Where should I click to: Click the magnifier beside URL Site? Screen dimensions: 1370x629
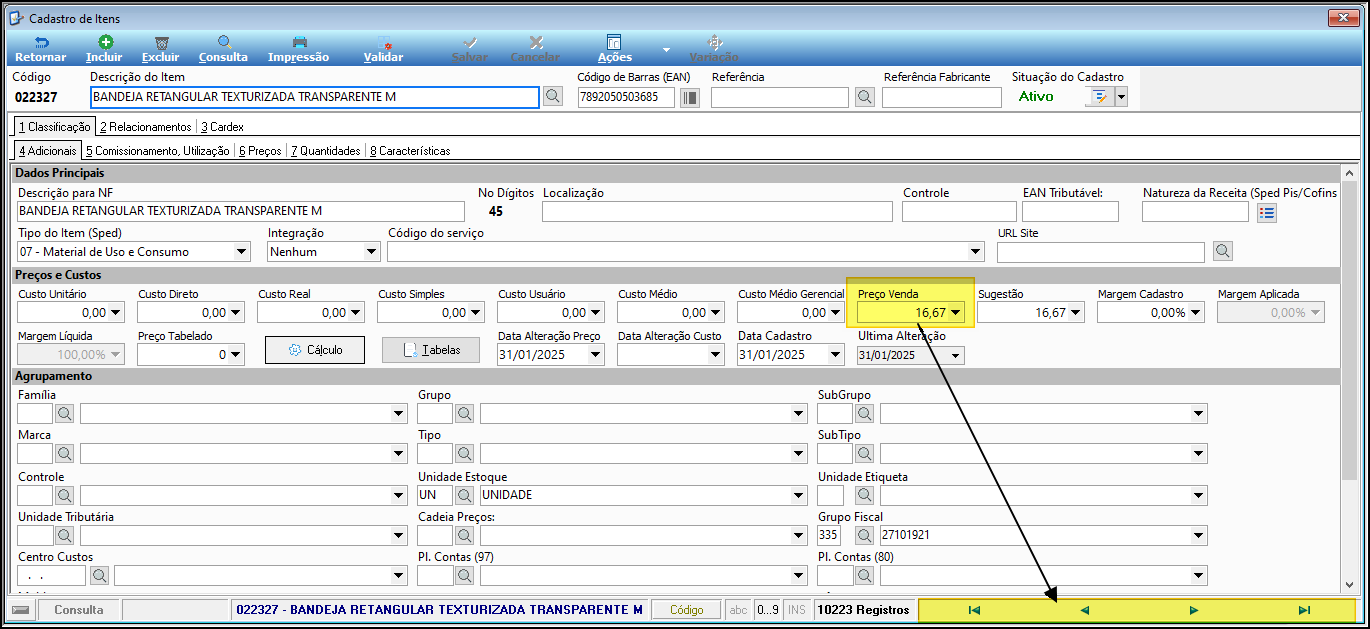(x=1222, y=251)
